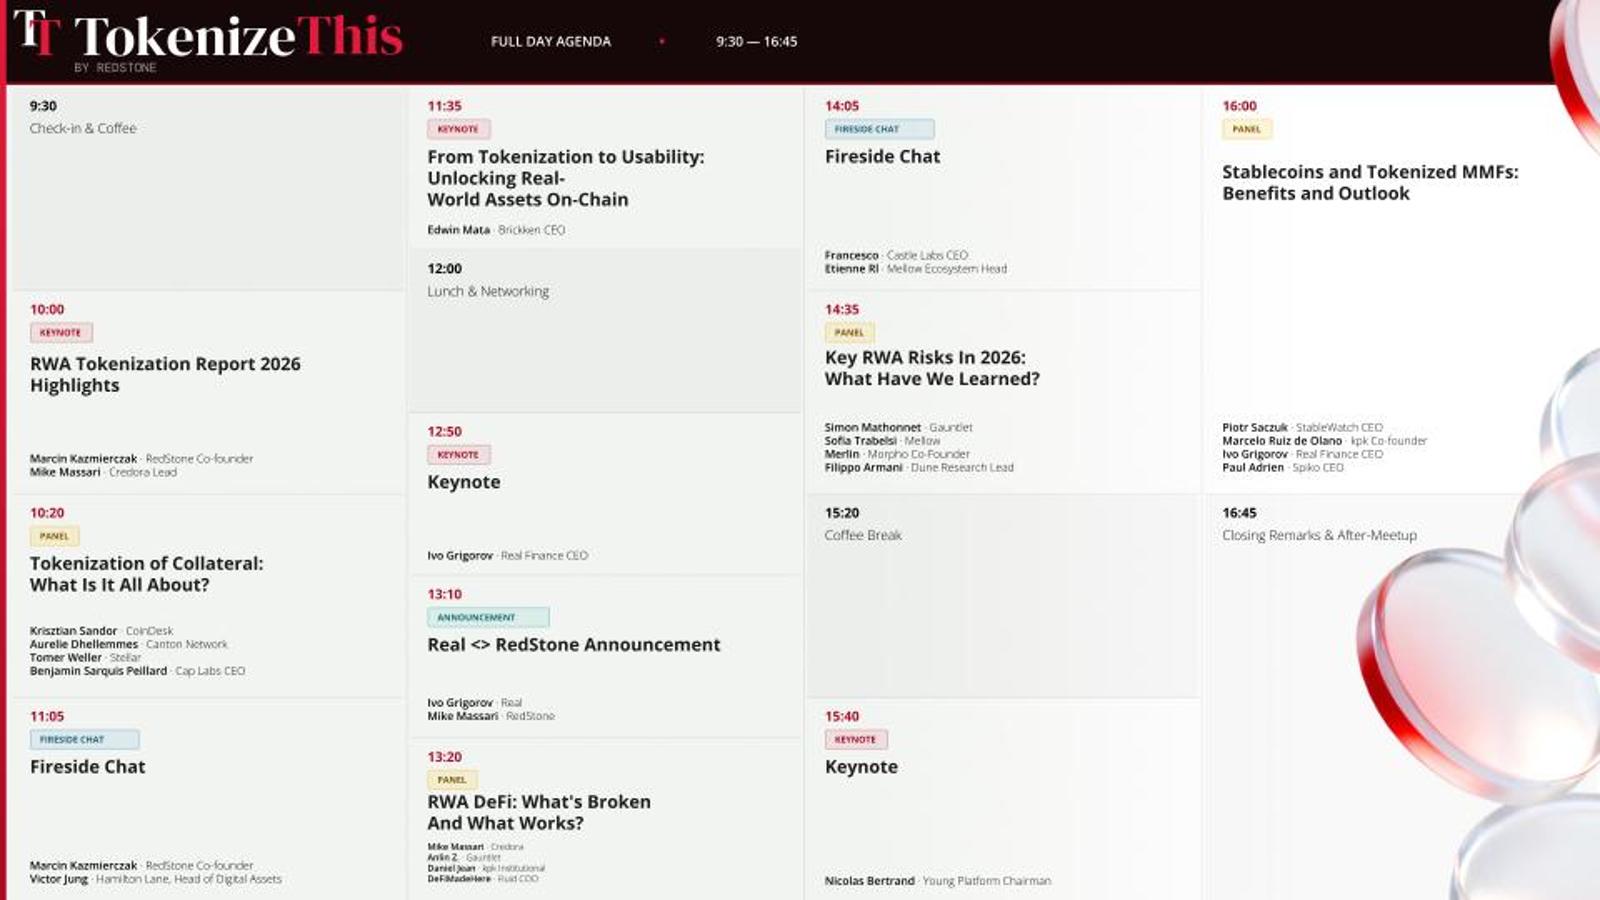Select the PANEL badge under 16:00
Screen dimensions: 1600x900
click(1246, 129)
